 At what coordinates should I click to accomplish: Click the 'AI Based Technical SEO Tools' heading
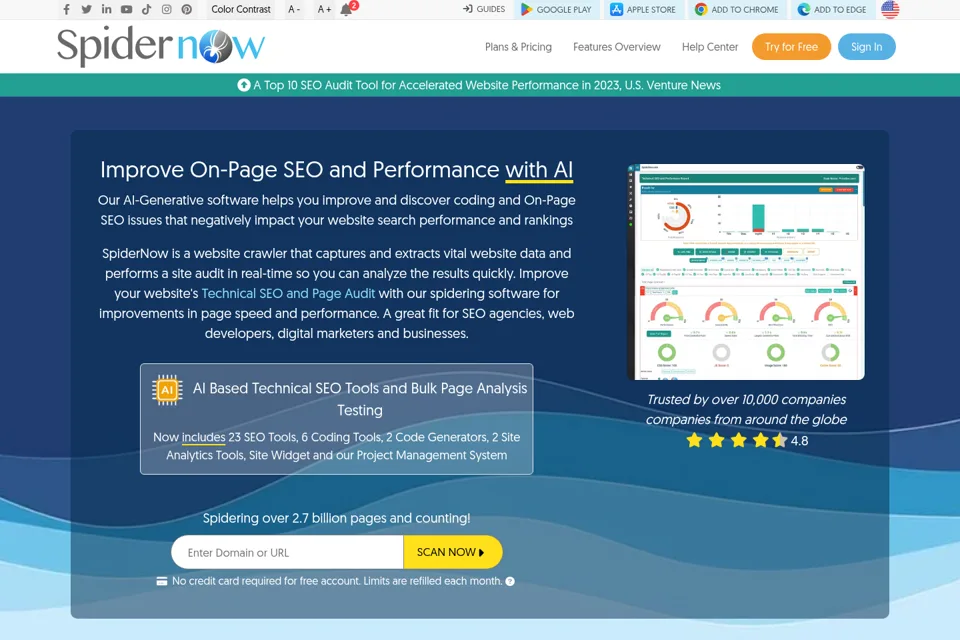click(x=360, y=399)
